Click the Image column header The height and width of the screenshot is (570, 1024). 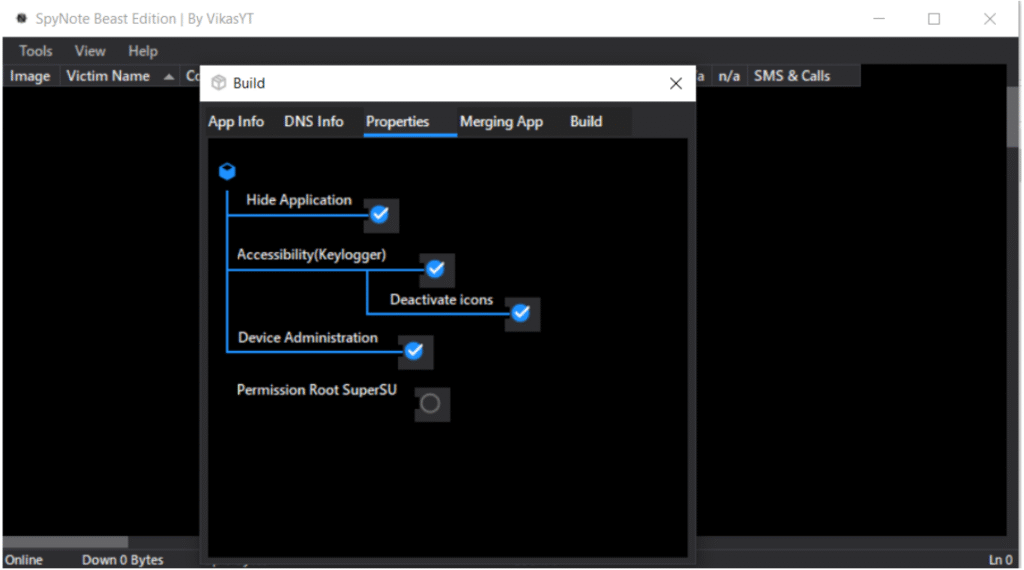[30, 76]
